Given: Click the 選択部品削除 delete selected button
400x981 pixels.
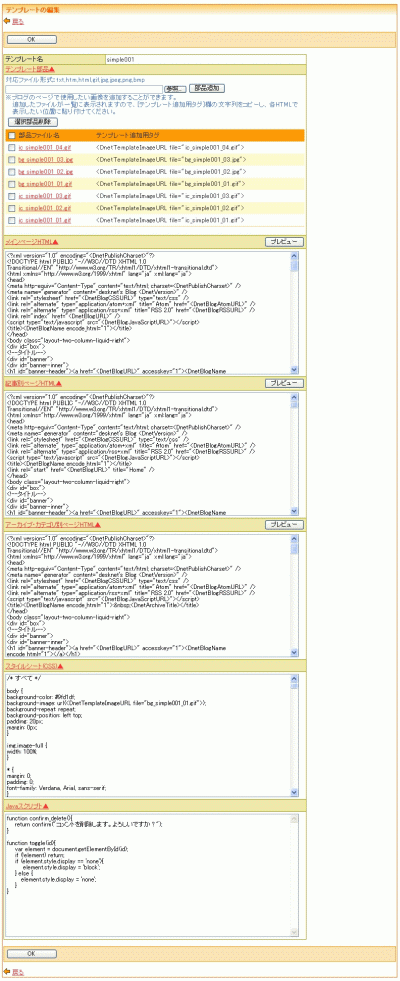Looking at the screenshot, I should (32, 121).
